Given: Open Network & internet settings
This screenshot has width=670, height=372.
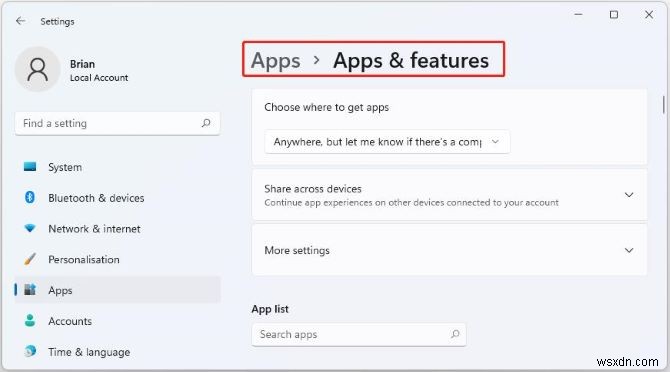Looking at the screenshot, I should (118, 228).
